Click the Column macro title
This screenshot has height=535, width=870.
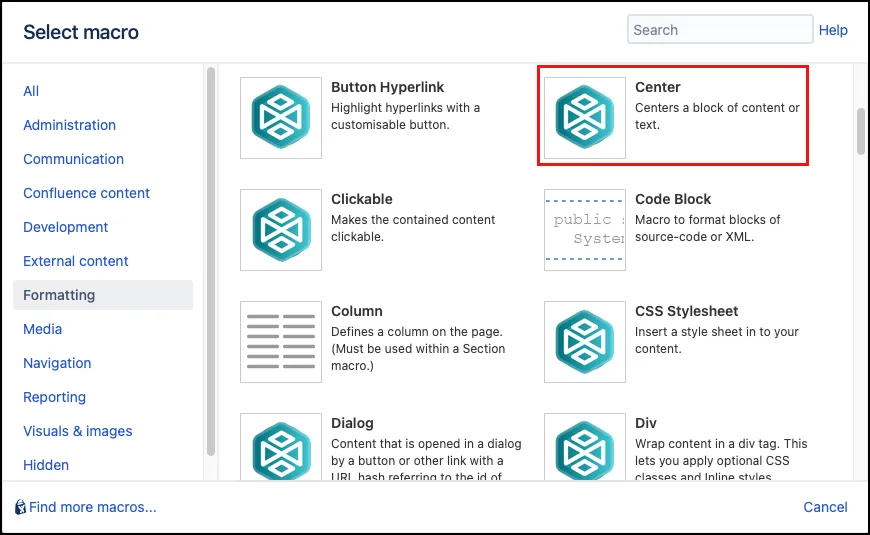click(x=357, y=311)
